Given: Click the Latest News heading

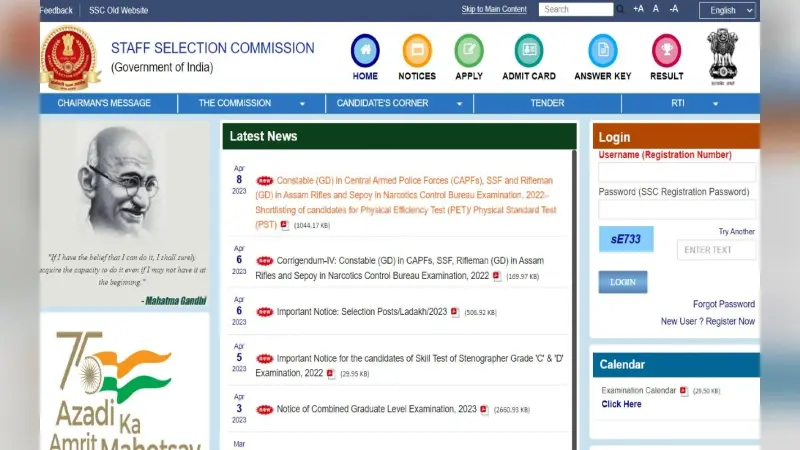Looking at the screenshot, I should click(x=263, y=136).
